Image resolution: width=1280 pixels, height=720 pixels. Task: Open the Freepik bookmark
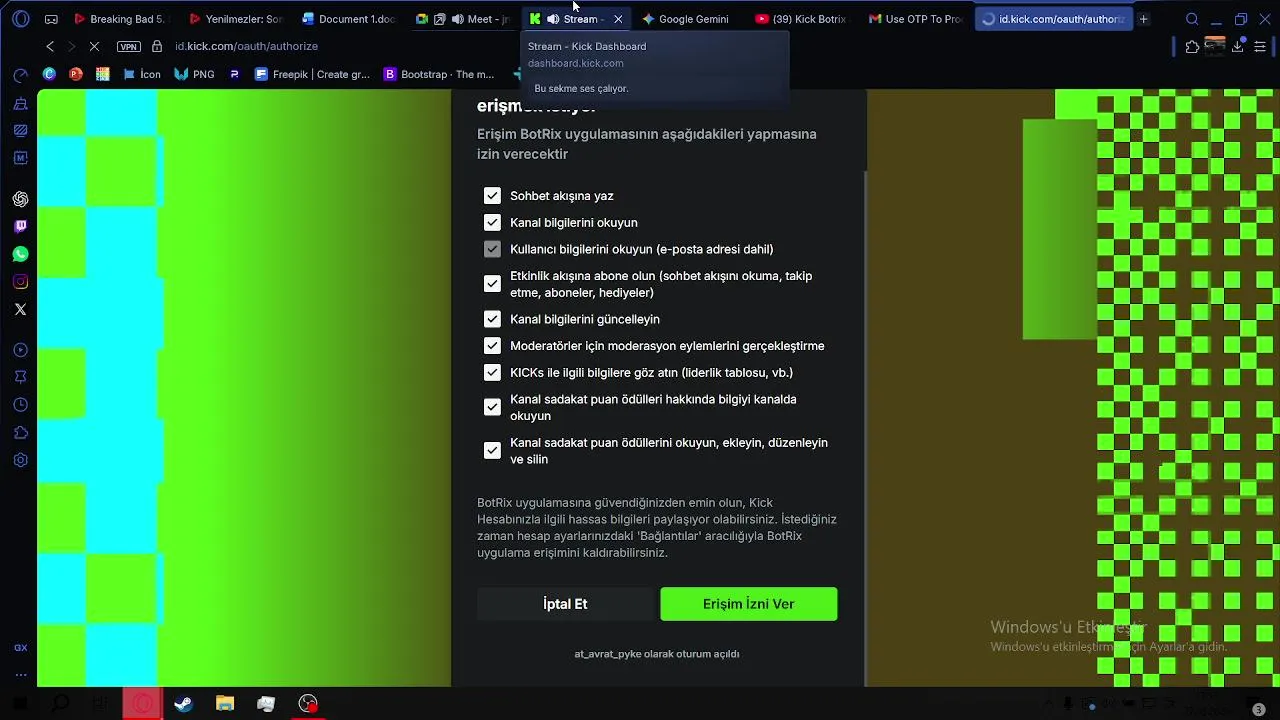click(312, 74)
